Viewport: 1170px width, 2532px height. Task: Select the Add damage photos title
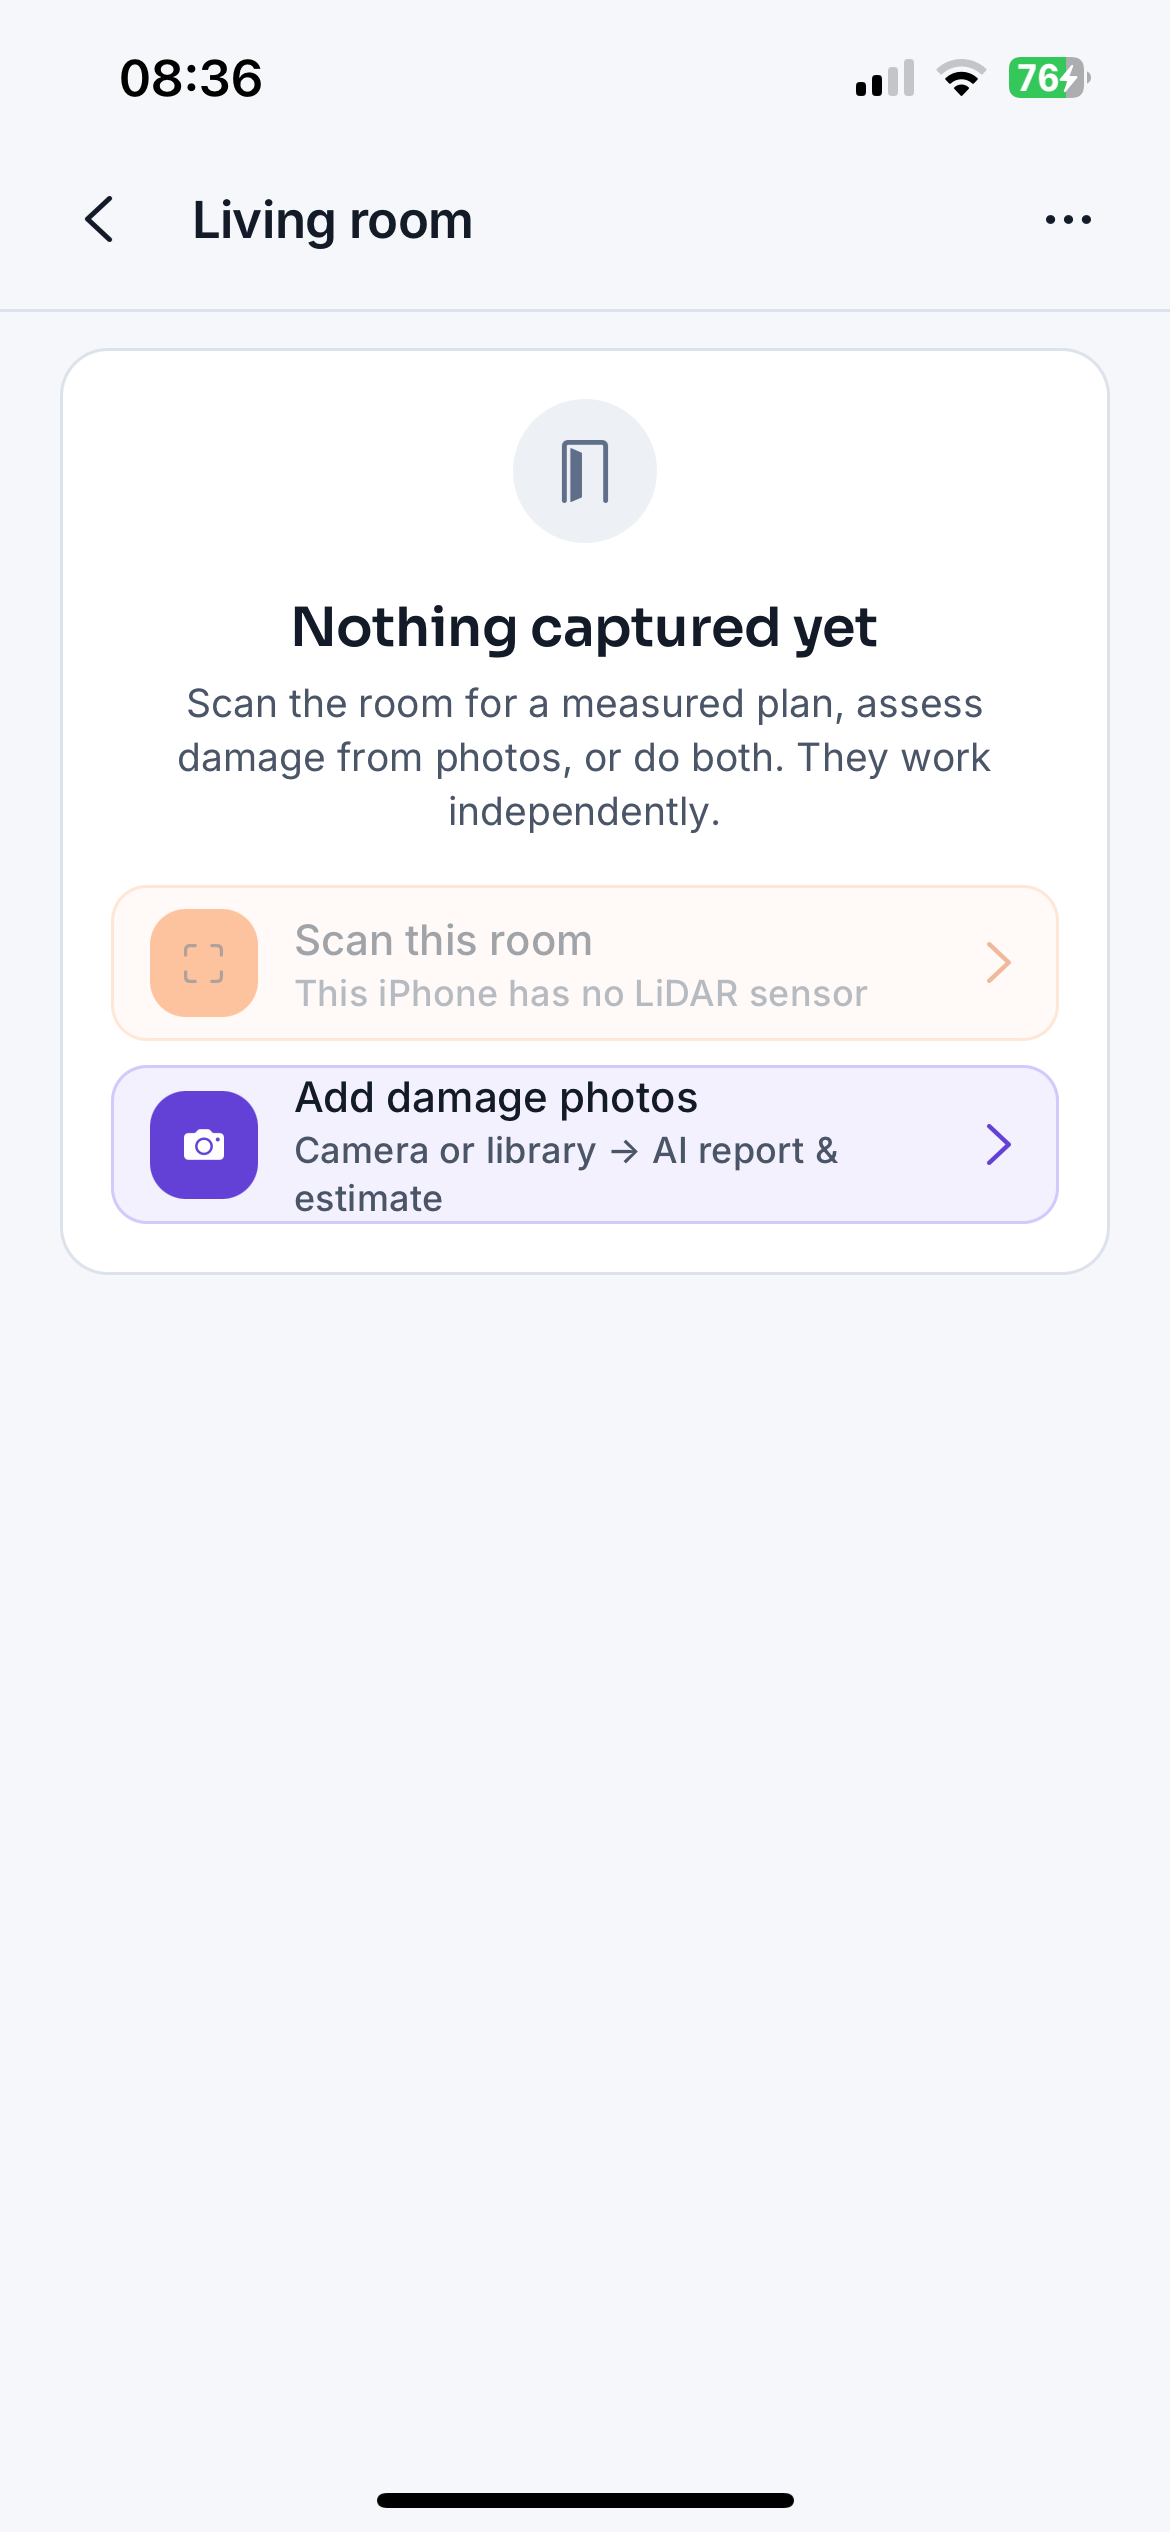click(496, 1098)
